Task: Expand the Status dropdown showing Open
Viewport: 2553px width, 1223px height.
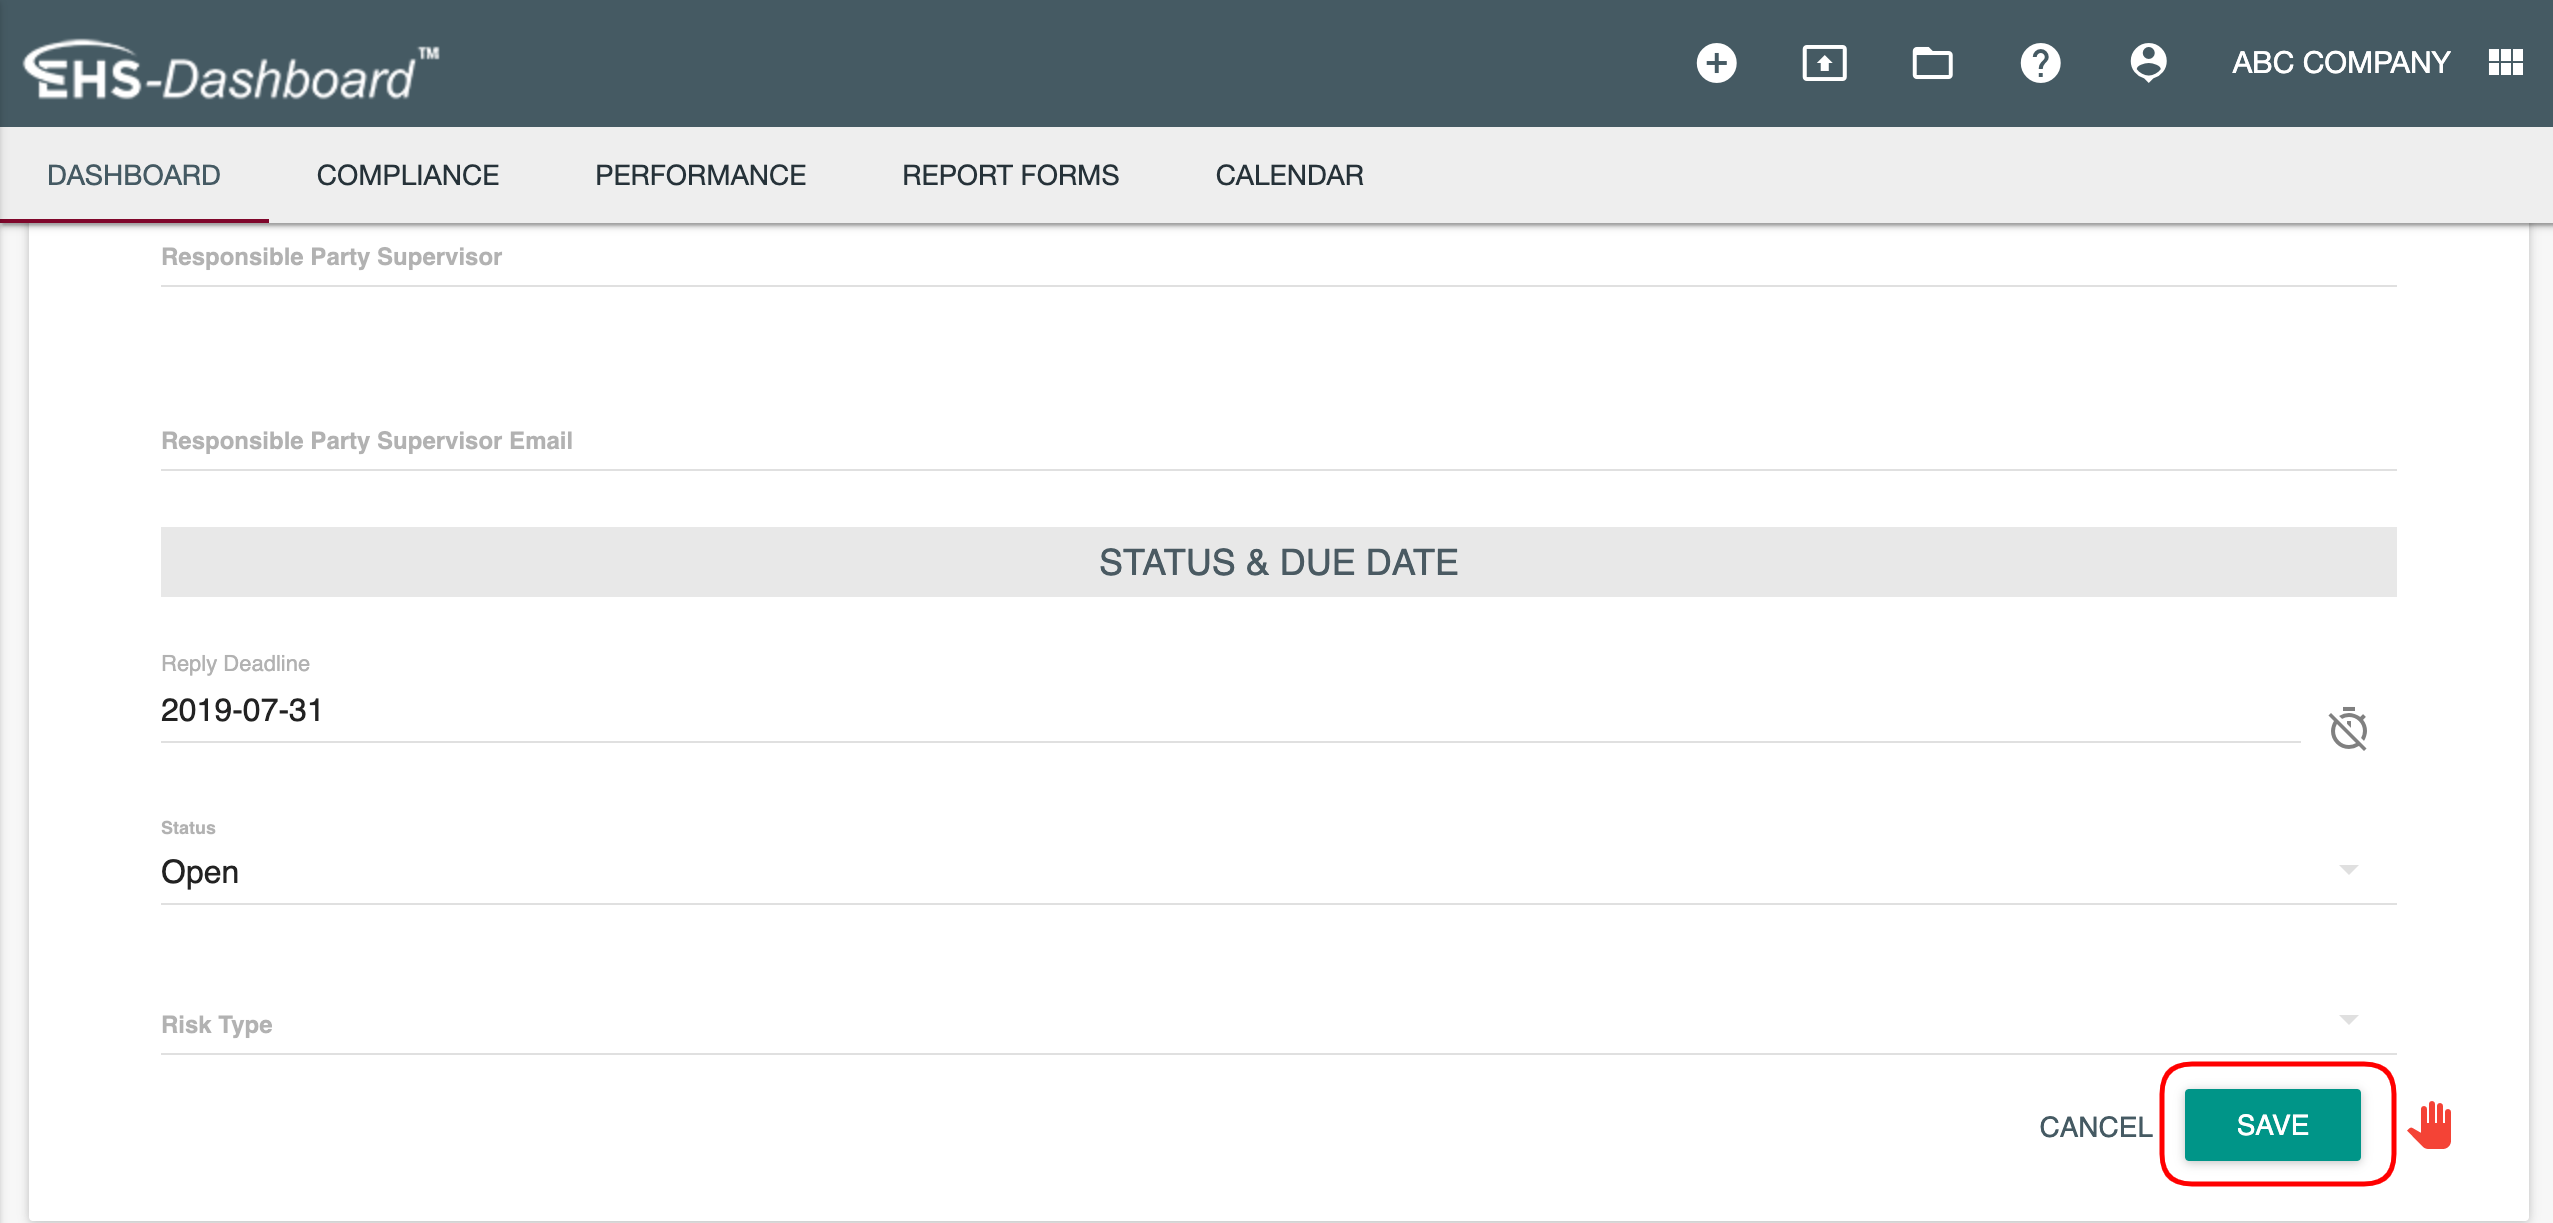Action: (x=1278, y=872)
